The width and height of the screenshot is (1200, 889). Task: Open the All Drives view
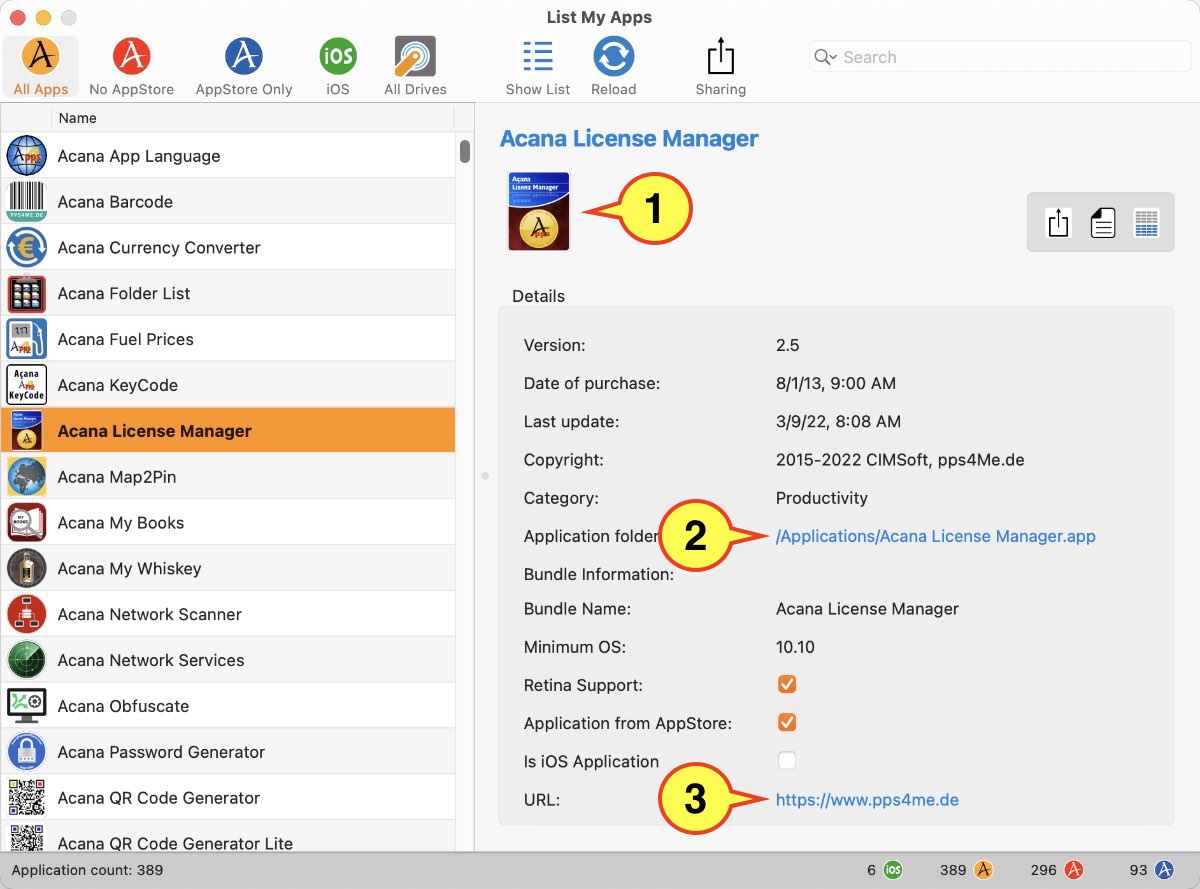(415, 66)
